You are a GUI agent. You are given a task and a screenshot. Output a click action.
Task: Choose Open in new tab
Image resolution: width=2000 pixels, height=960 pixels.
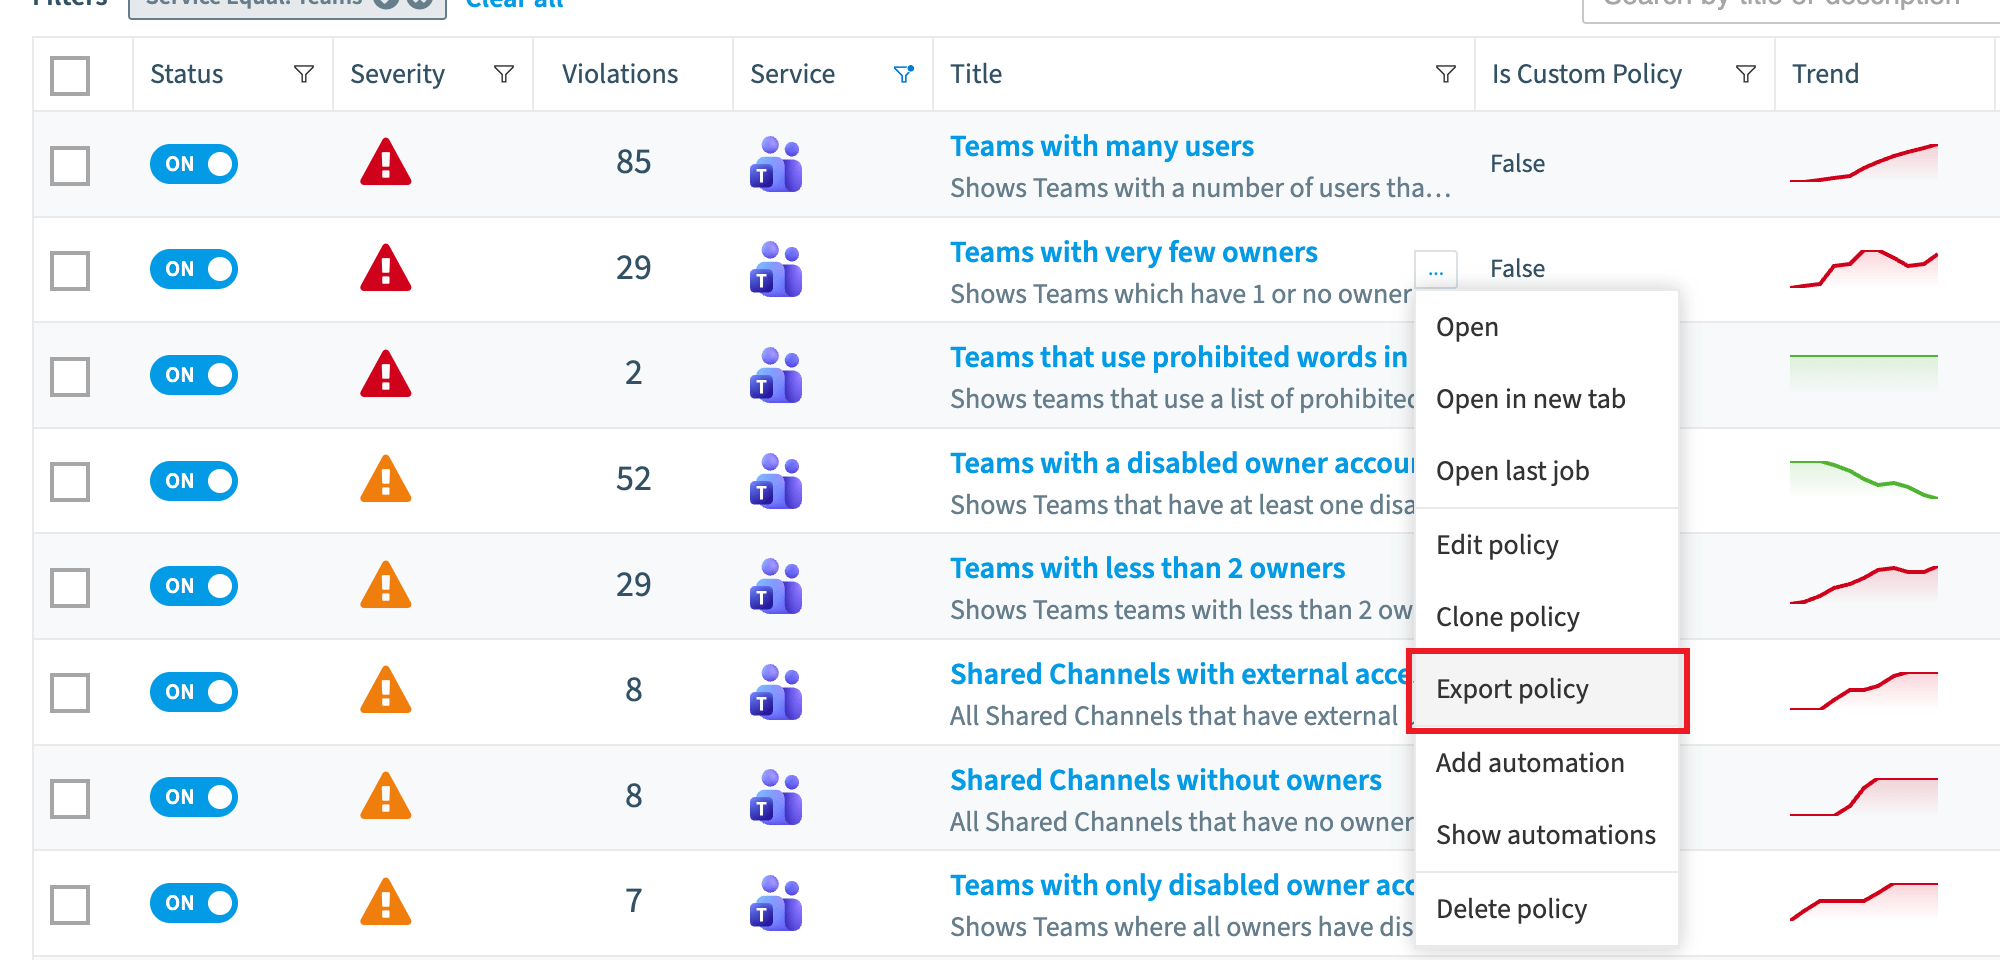[x=1547, y=399]
